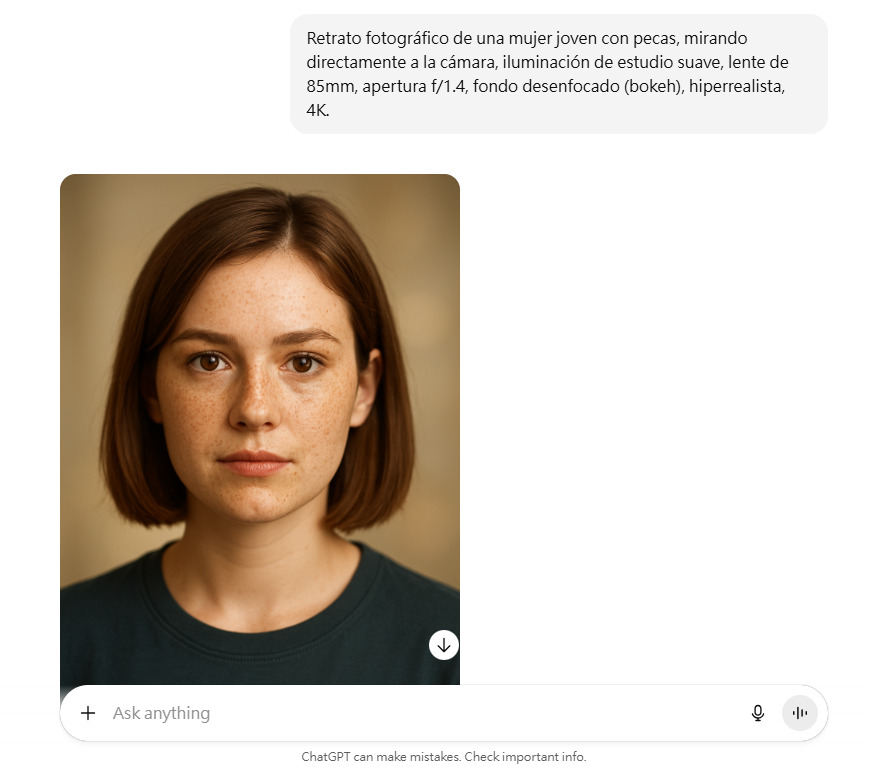Viewport: 870px width, 768px height.
Task: Launch voice mode with the waveform button
Action: [x=800, y=713]
